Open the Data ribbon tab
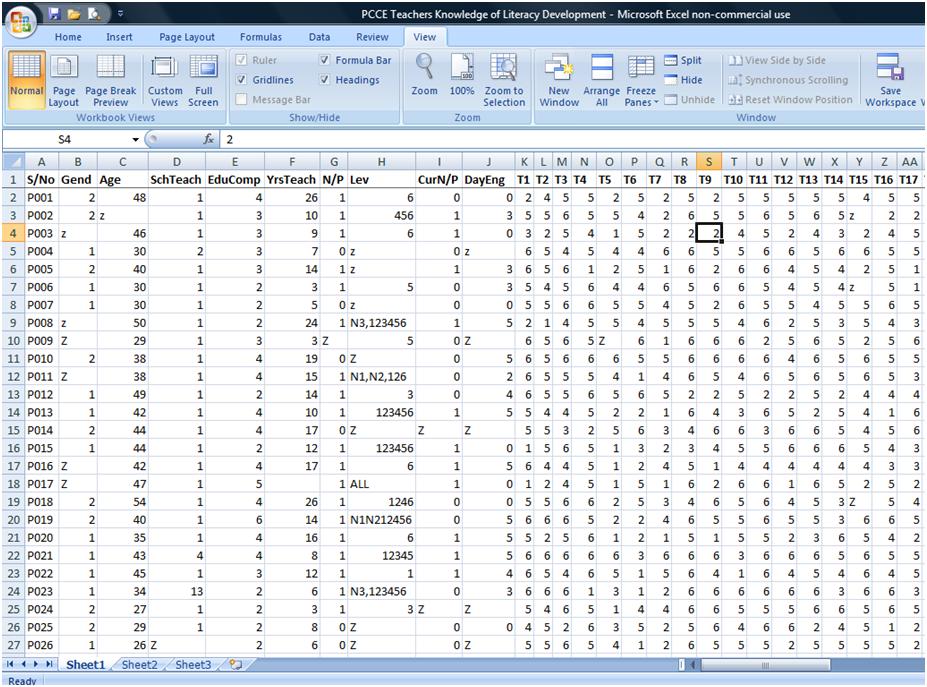The width and height of the screenshot is (927, 687). pyautogui.click(x=319, y=37)
